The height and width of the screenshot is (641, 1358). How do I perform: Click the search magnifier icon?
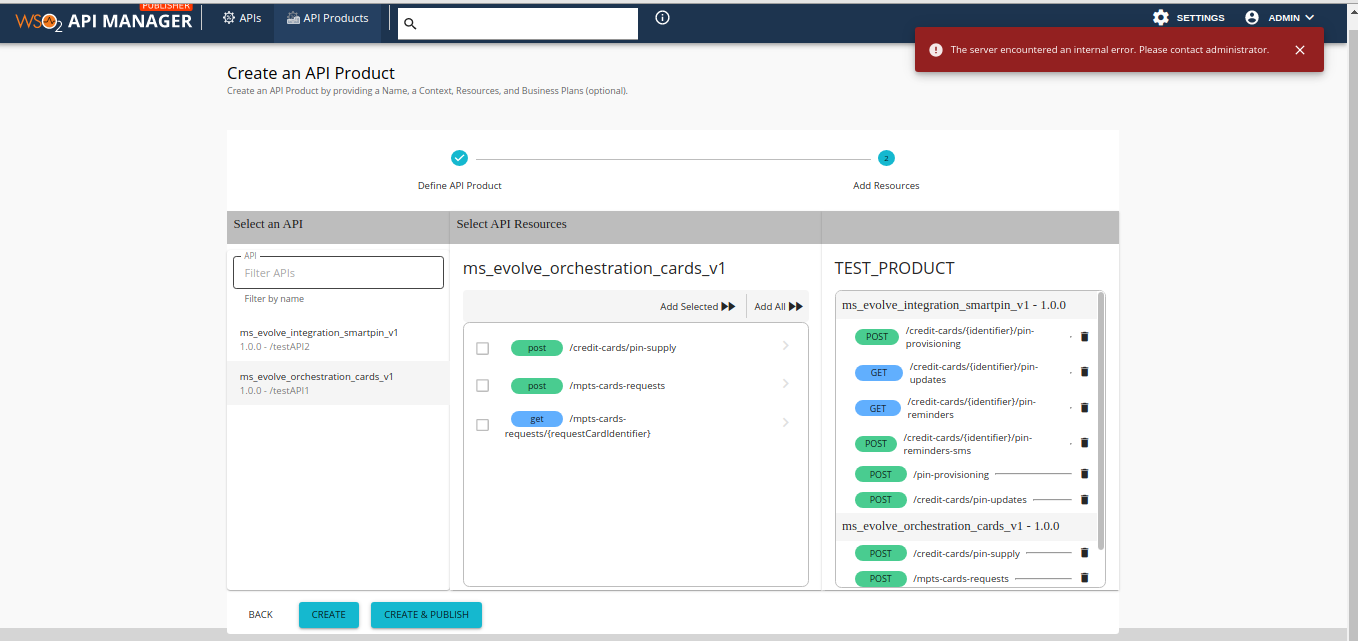click(x=410, y=23)
